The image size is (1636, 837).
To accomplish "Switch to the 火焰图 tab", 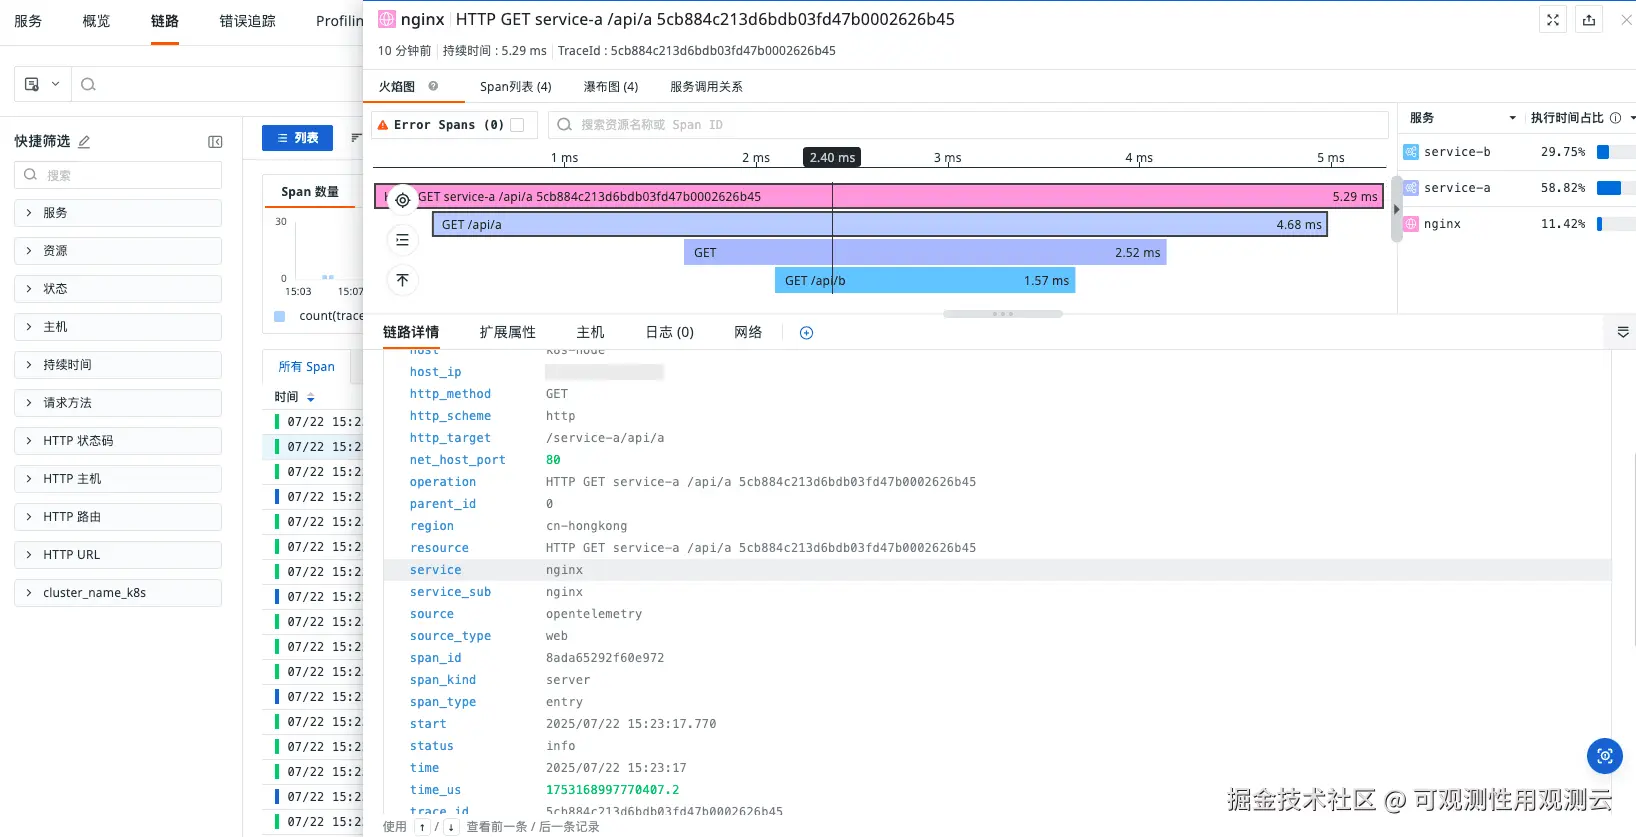I will pos(397,87).
